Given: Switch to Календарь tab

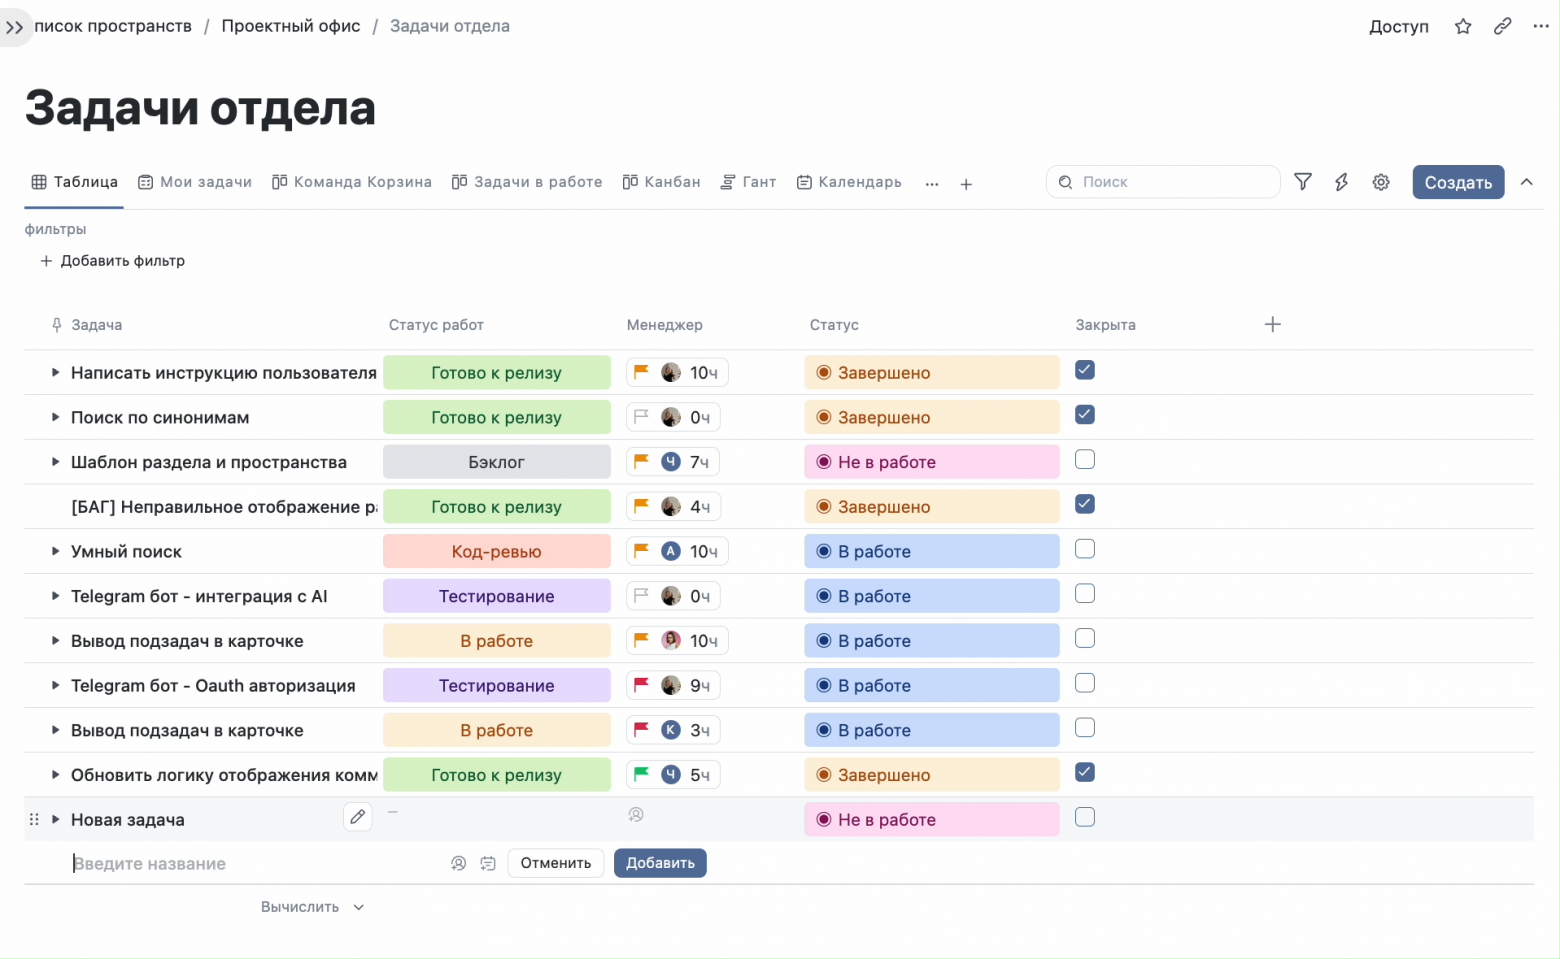Looking at the screenshot, I should (x=849, y=182).
